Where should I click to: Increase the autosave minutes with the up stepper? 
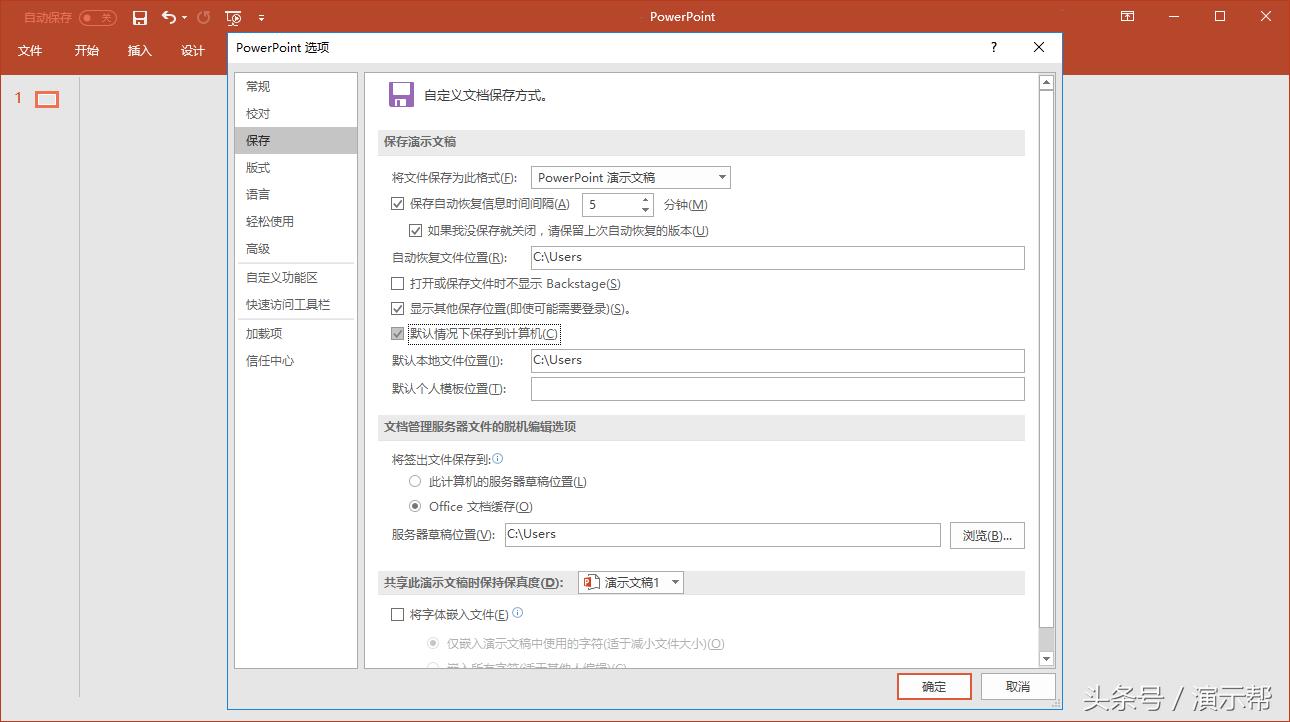(644, 199)
